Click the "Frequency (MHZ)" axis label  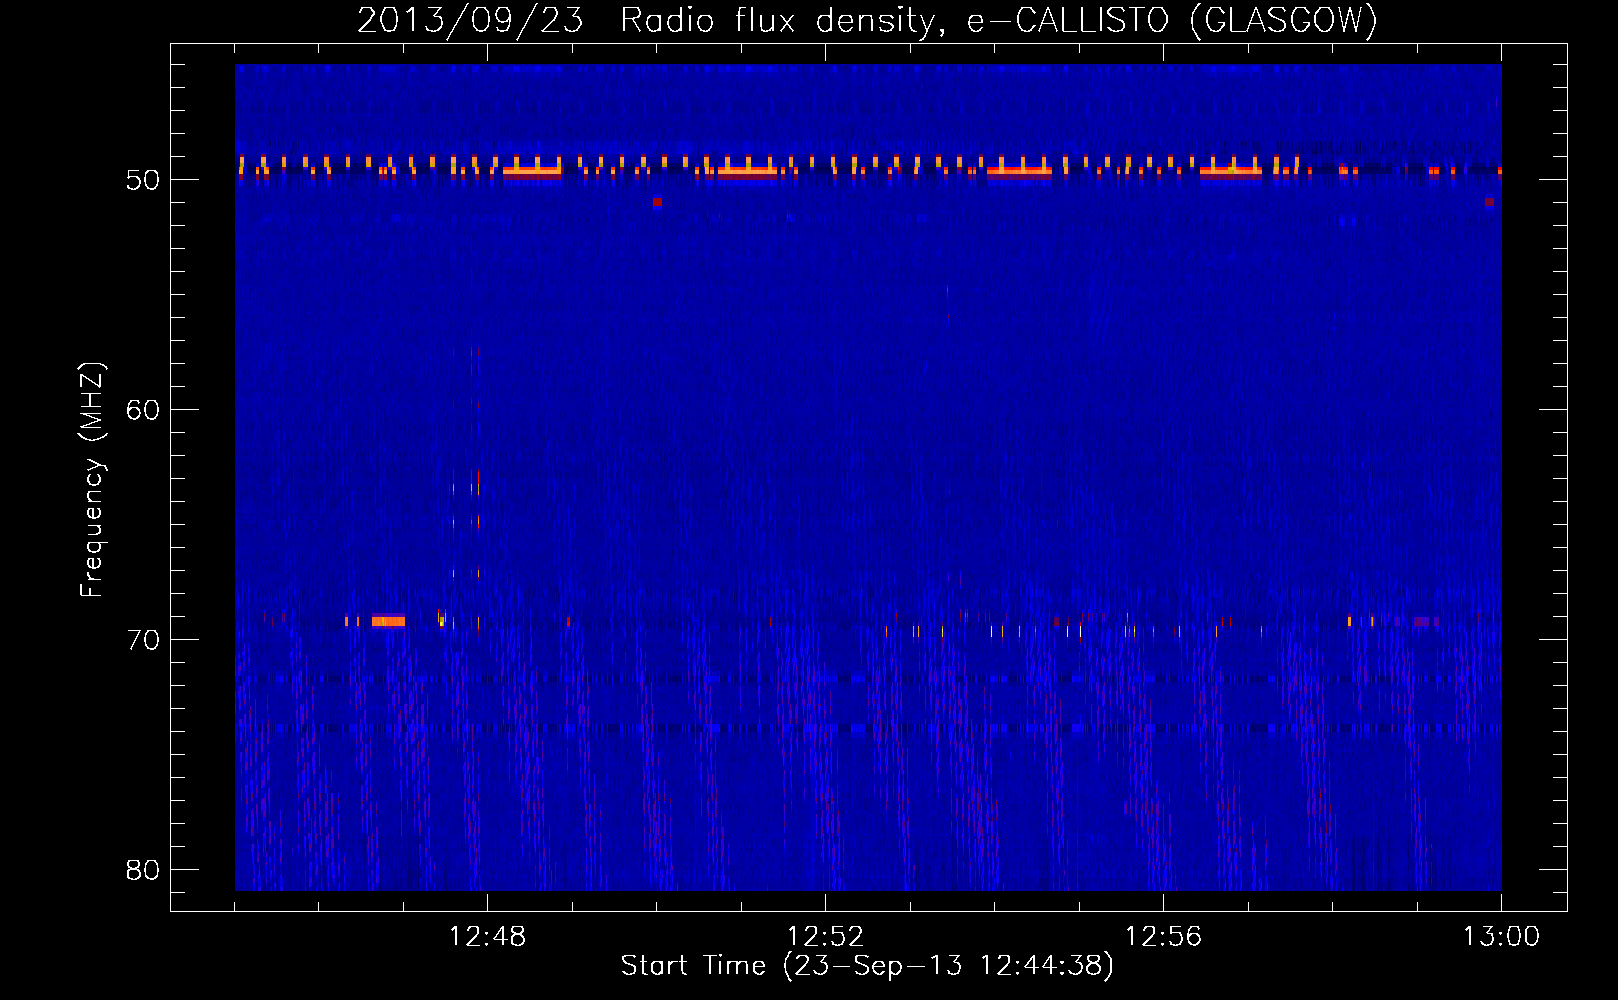[x=91, y=480]
